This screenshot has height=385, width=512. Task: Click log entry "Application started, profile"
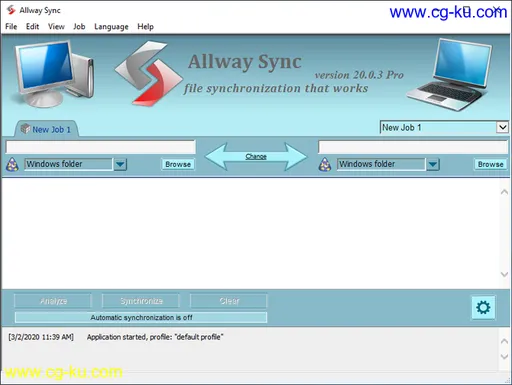(x=155, y=337)
